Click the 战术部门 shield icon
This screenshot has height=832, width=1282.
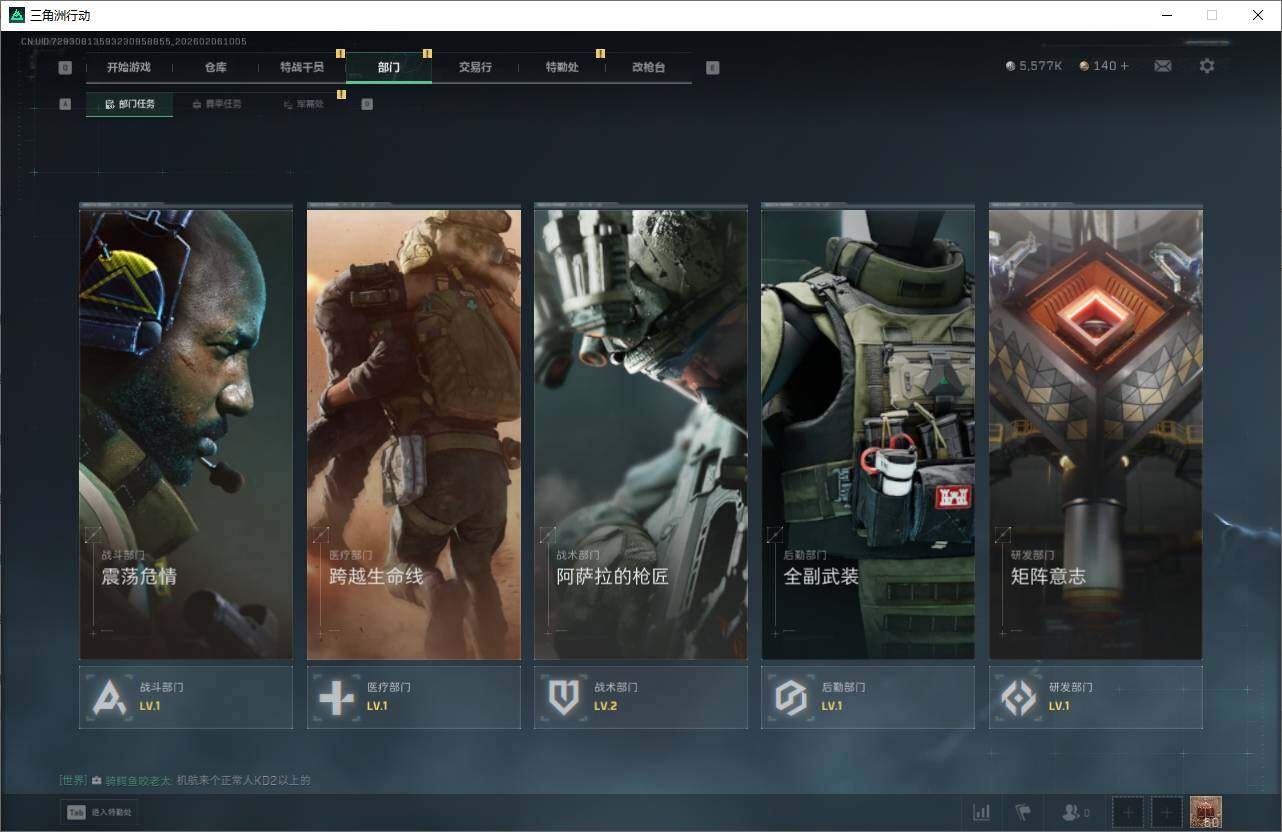(564, 697)
